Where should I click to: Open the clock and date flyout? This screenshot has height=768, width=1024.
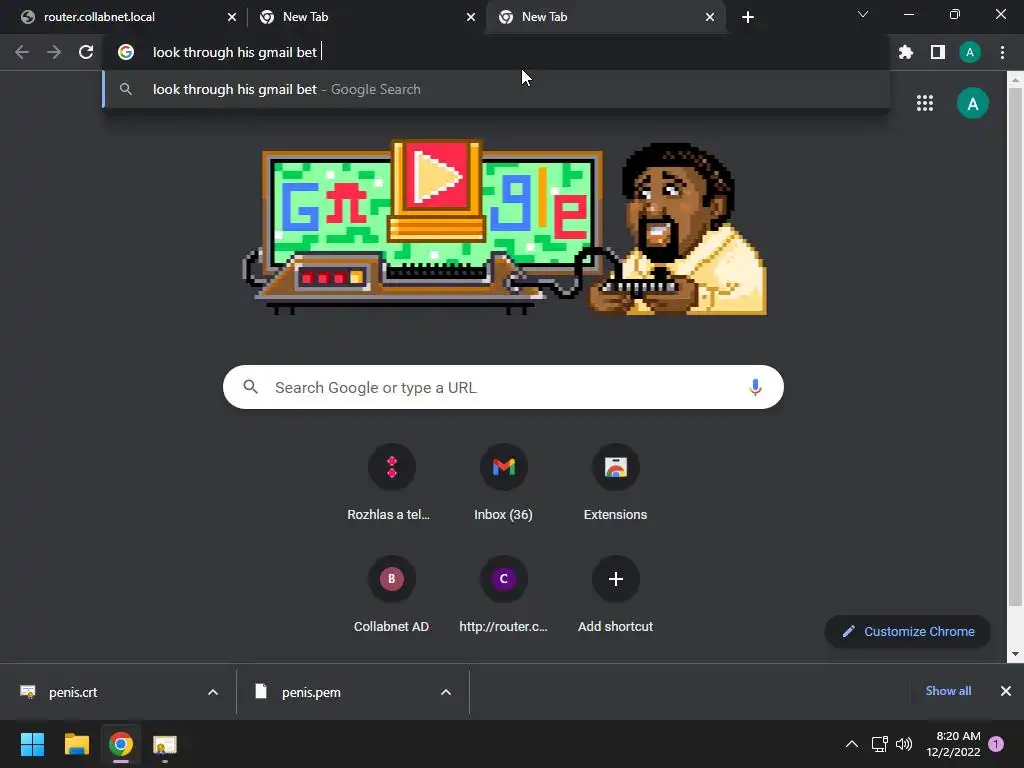point(953,744)
